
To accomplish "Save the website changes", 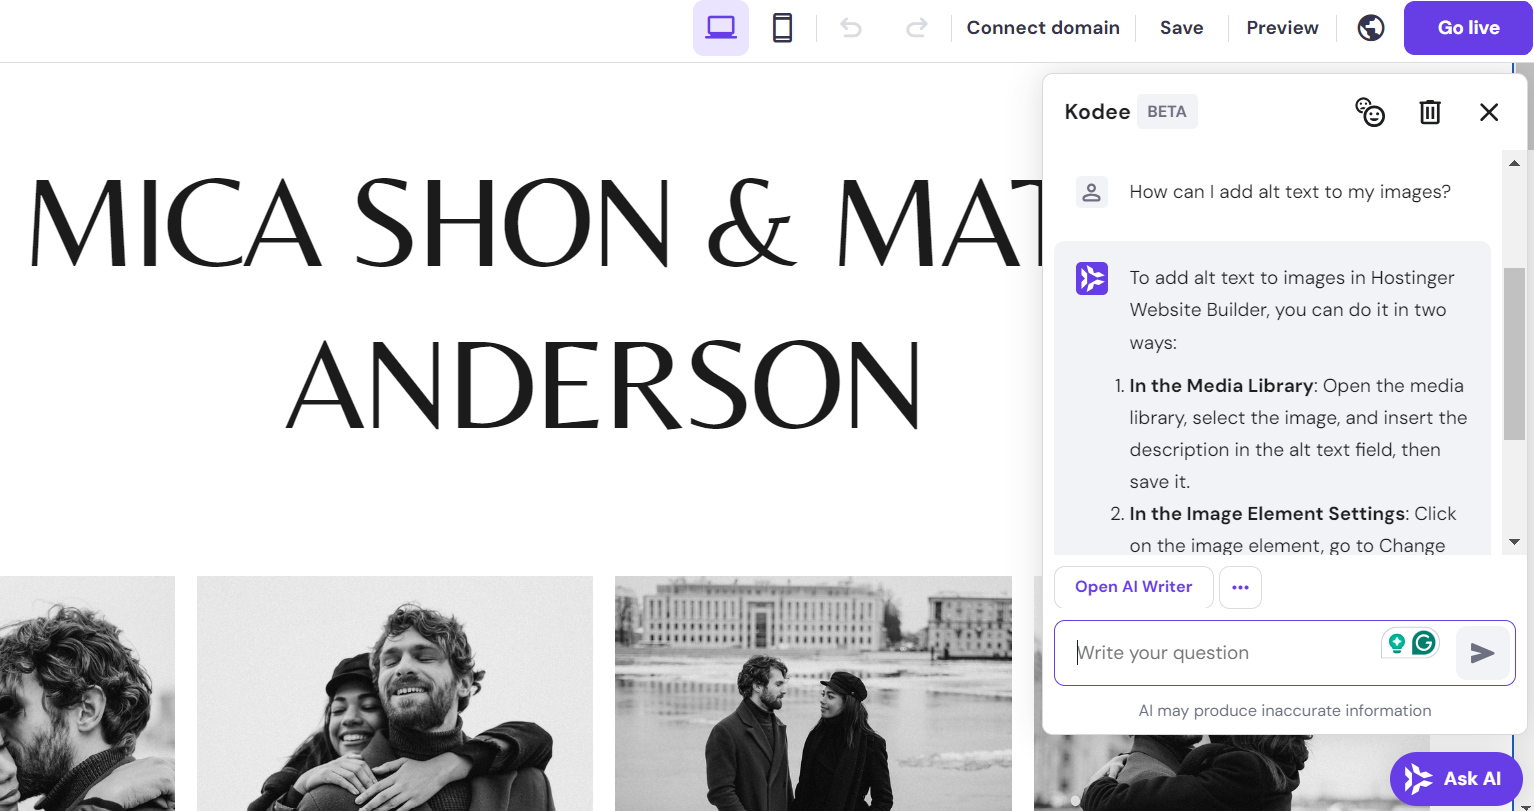I will [x=1181, y=28].
